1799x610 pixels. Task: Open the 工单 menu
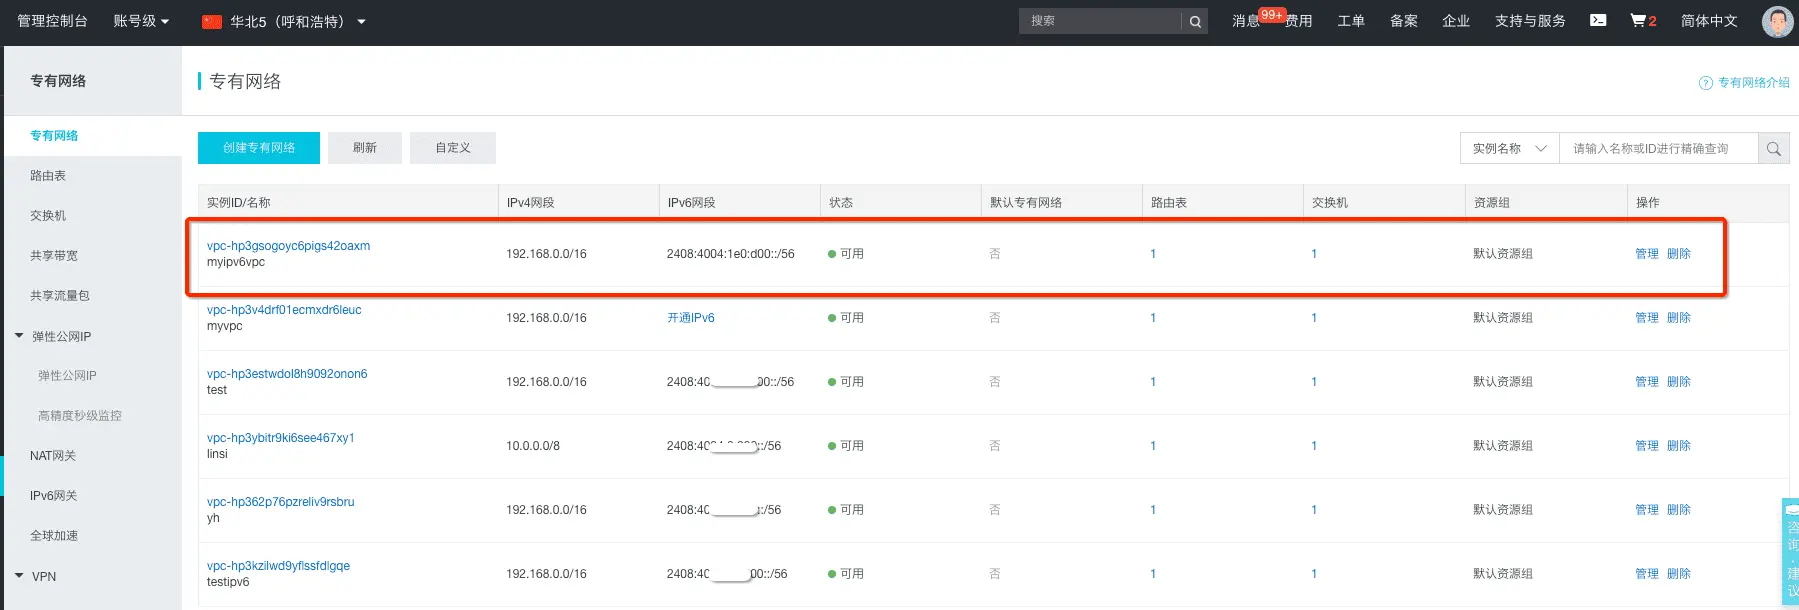[x=1351, y=21]
